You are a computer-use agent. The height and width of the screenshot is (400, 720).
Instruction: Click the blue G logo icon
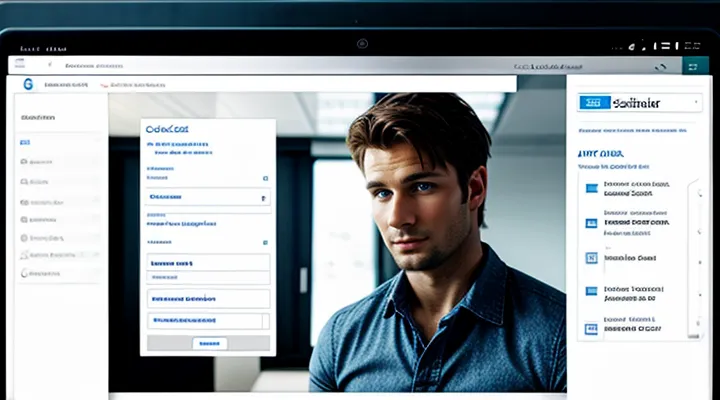[x=27, y=85]
